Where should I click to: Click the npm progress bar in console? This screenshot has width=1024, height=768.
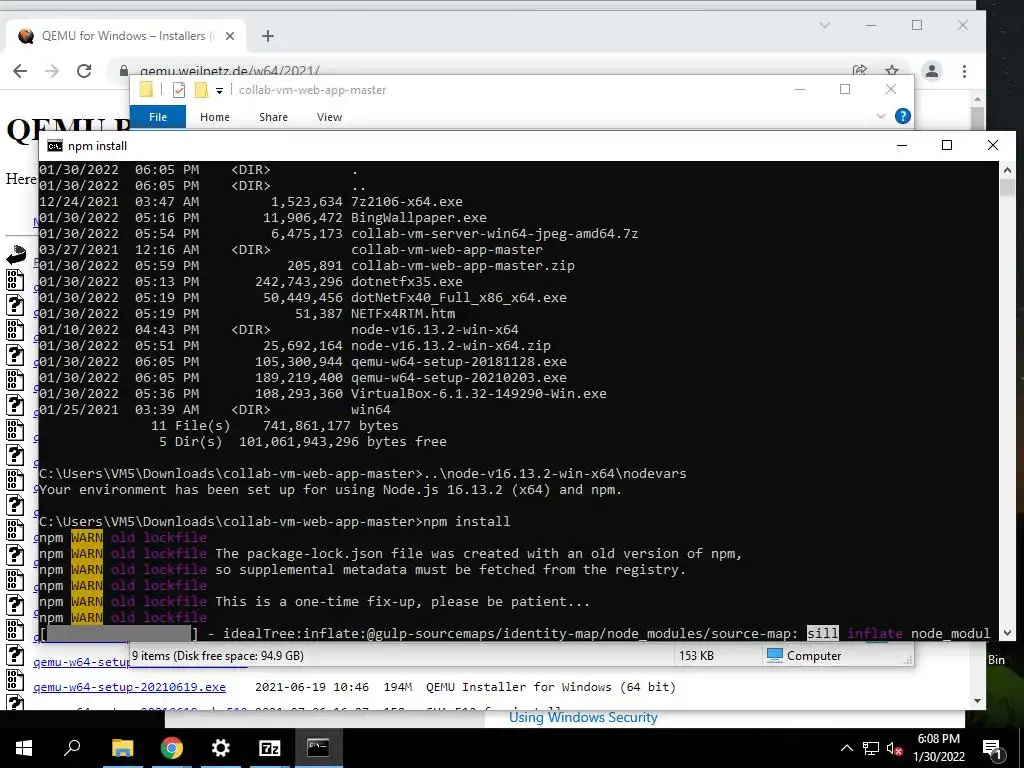point(119,633)
